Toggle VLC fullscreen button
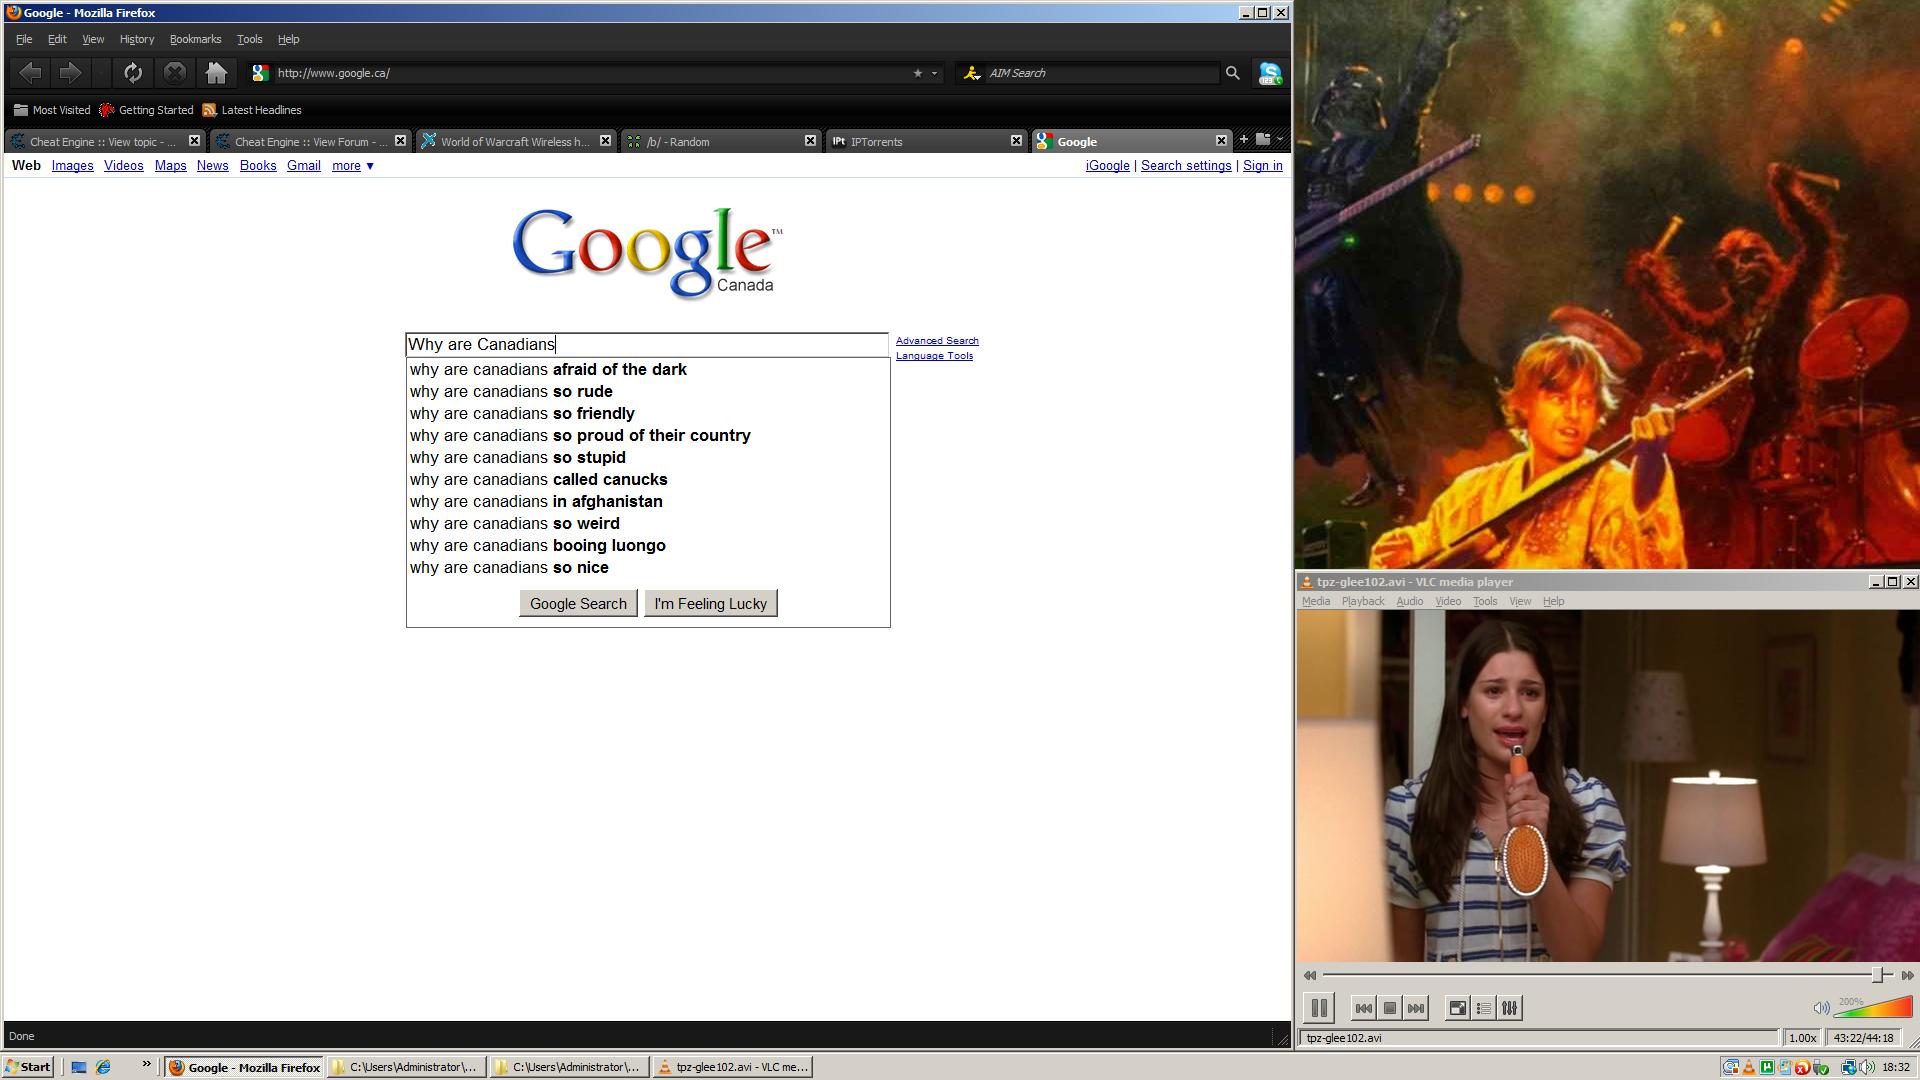The height and width of the screenshot is (1080, 1920). tap(1458, 1008)
